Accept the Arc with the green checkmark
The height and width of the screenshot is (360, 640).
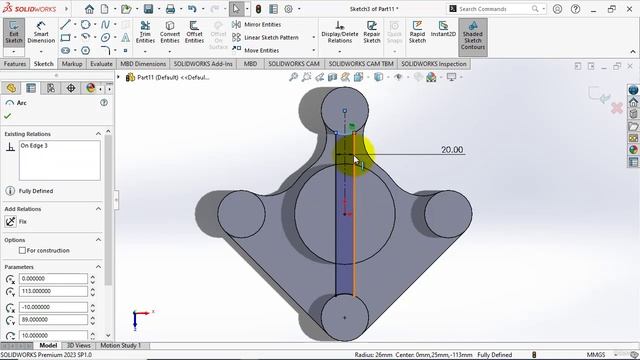click(x=7, y=116)
